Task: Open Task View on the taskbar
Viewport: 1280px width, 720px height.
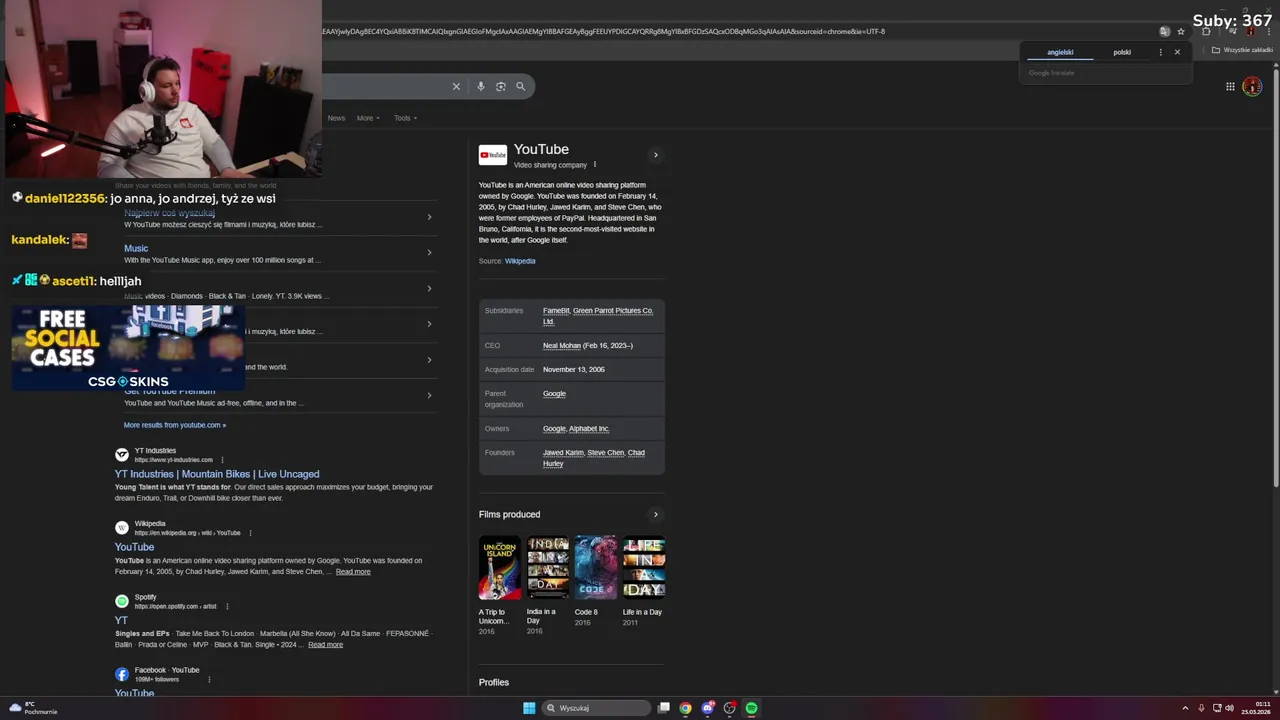Action: (663, 708)
